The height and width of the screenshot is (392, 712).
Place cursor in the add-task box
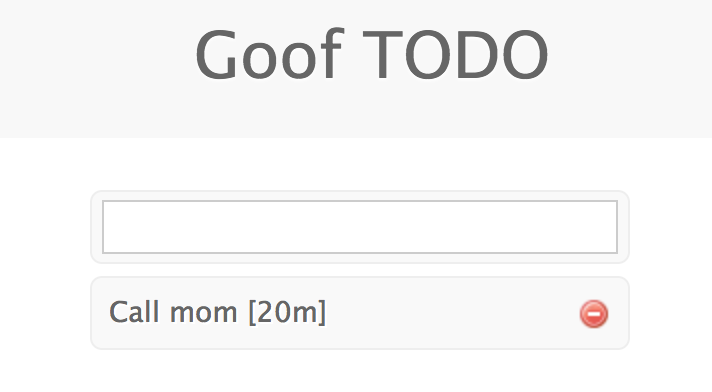pyautogui.click(x=360, y=227)
